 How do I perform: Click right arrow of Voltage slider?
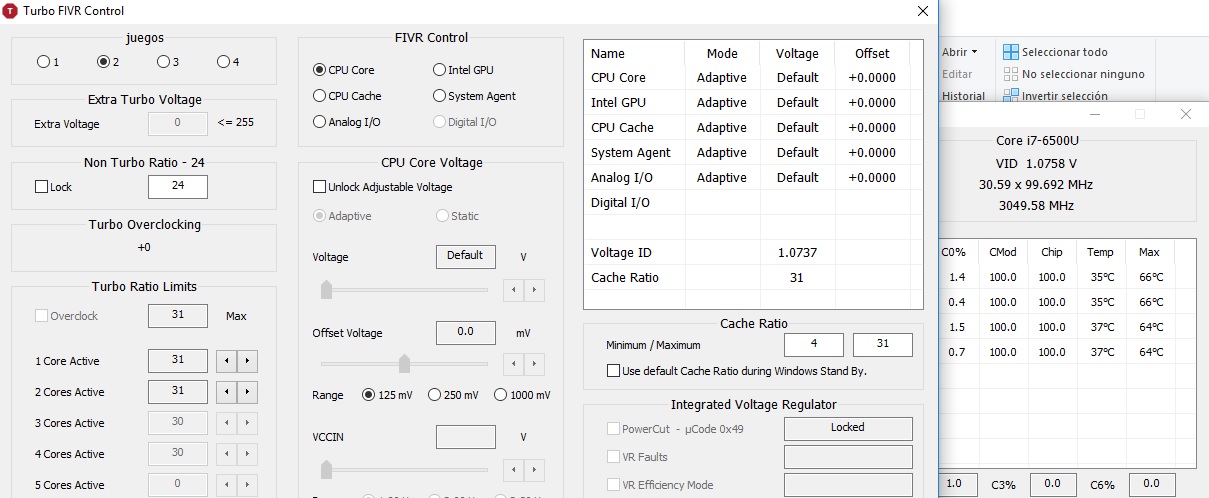[536, 290]
